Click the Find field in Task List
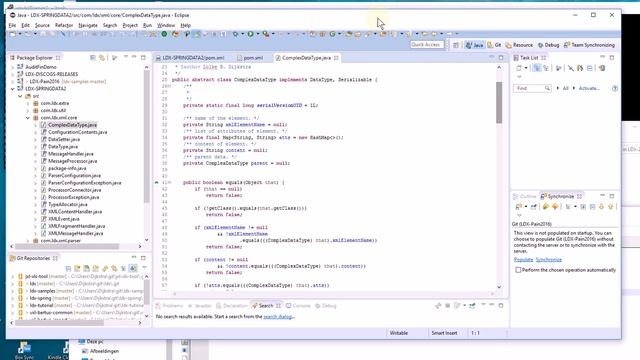 pos(532,88)
